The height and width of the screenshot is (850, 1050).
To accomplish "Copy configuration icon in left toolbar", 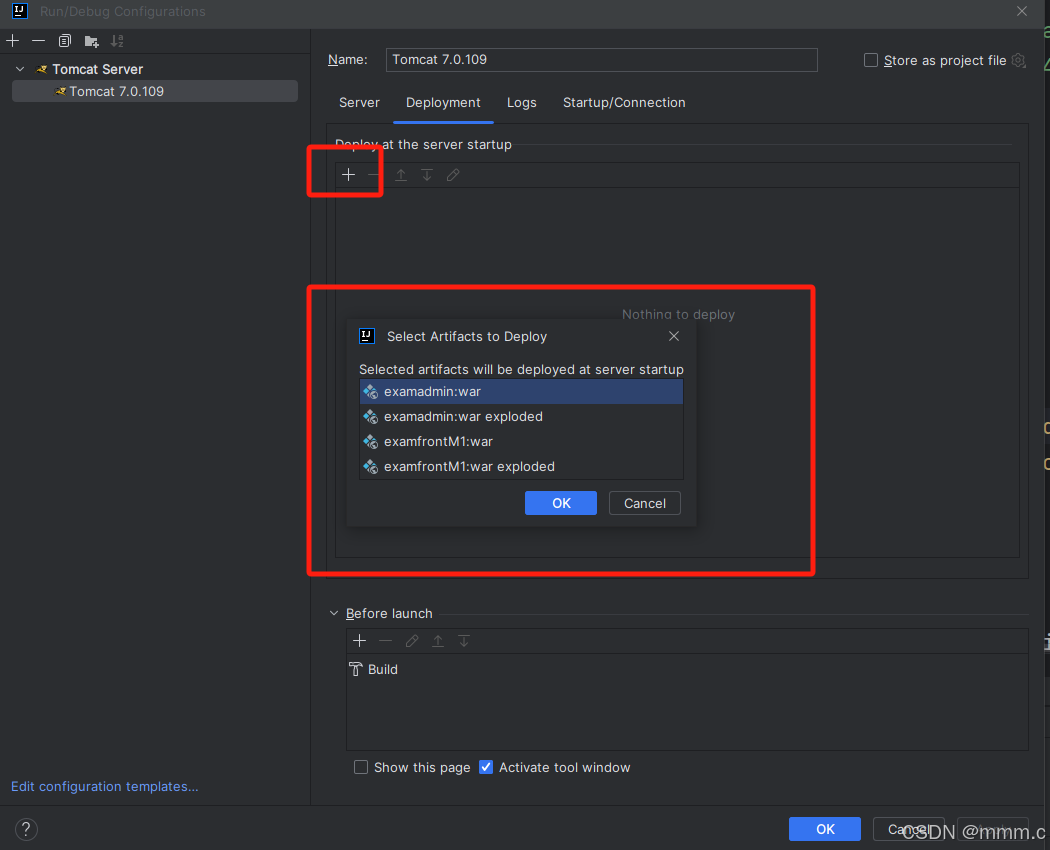I will tap(64, 41).
